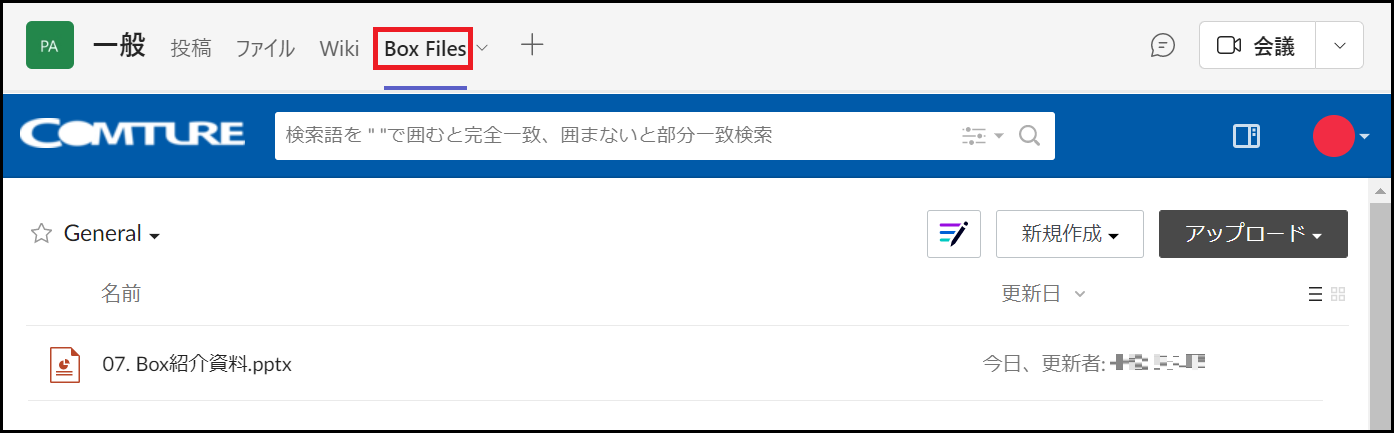Switch to the ファイル tab
The height and width of the screenshot is (433, 1394).
pos(265,48)
